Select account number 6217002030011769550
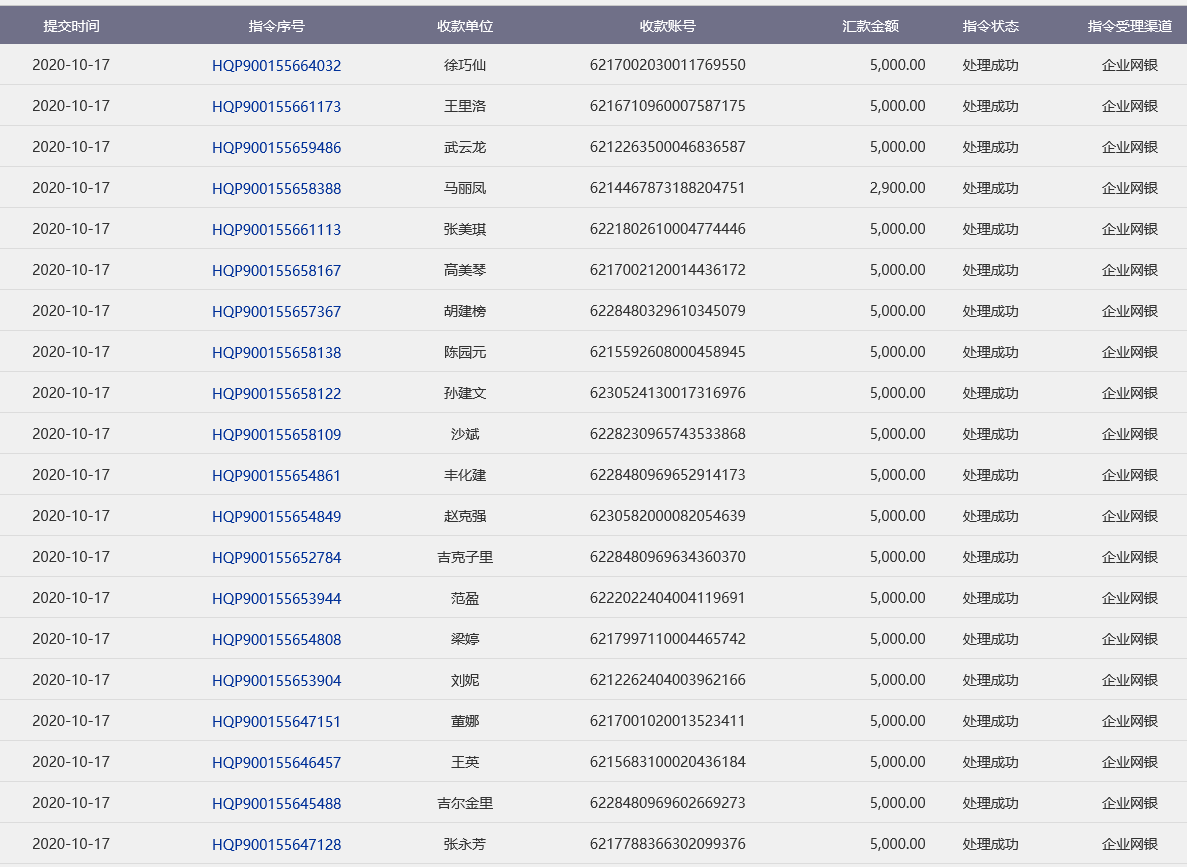This screenshot has height=867, width=1187. pos(667,65)
